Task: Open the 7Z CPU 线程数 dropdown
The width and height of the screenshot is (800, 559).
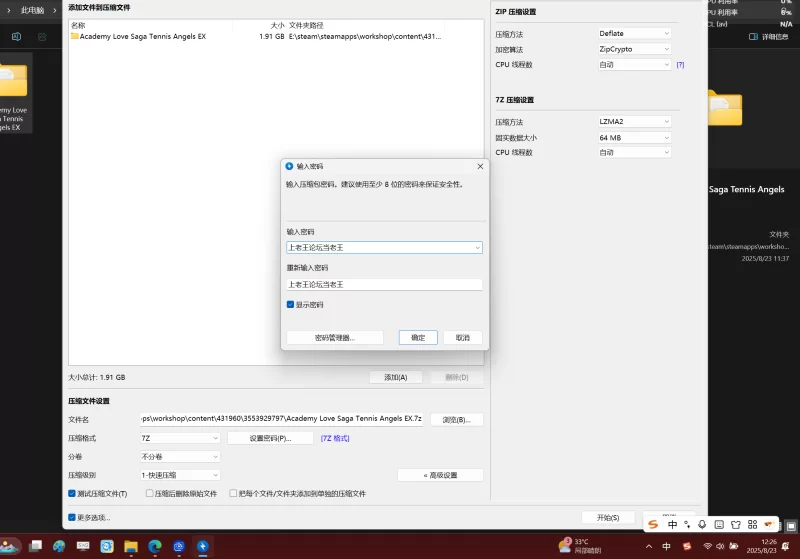Action: click(634, 153)
